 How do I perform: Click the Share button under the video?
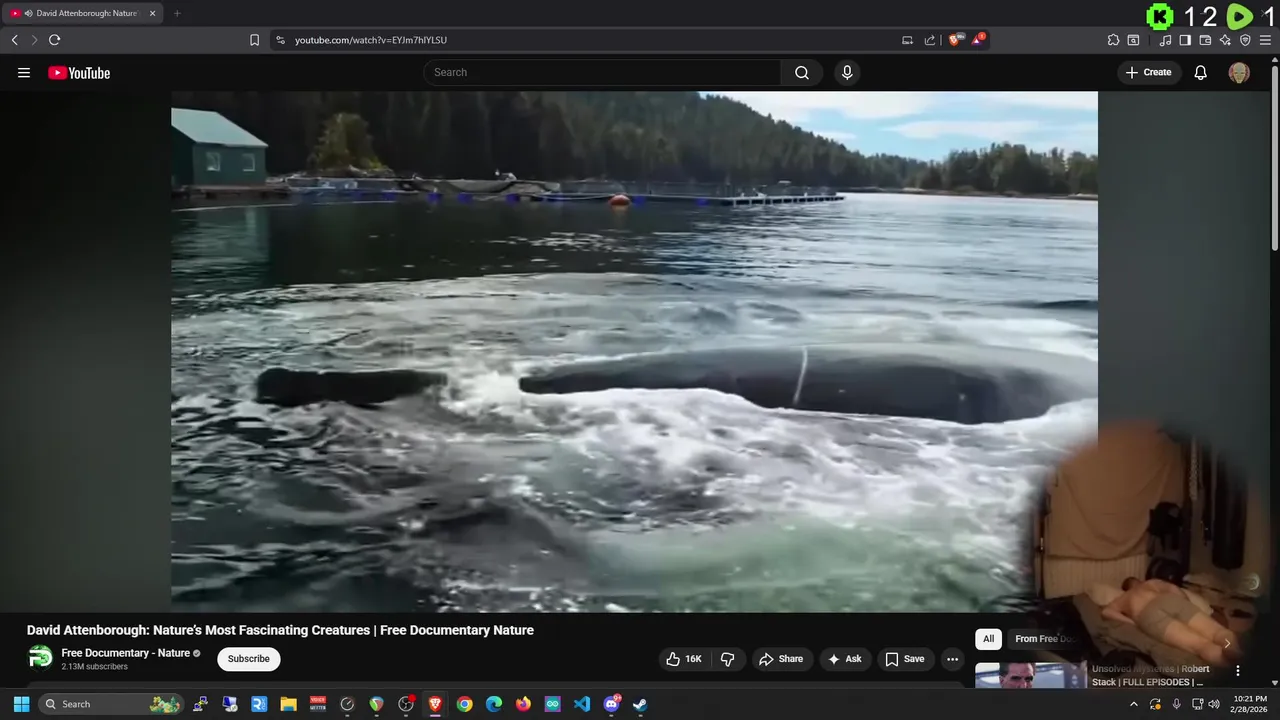[781, 659]
